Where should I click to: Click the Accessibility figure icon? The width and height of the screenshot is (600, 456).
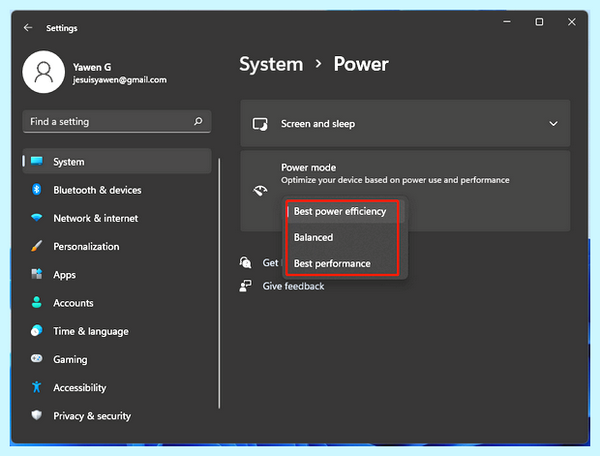[x=37, y=387]
